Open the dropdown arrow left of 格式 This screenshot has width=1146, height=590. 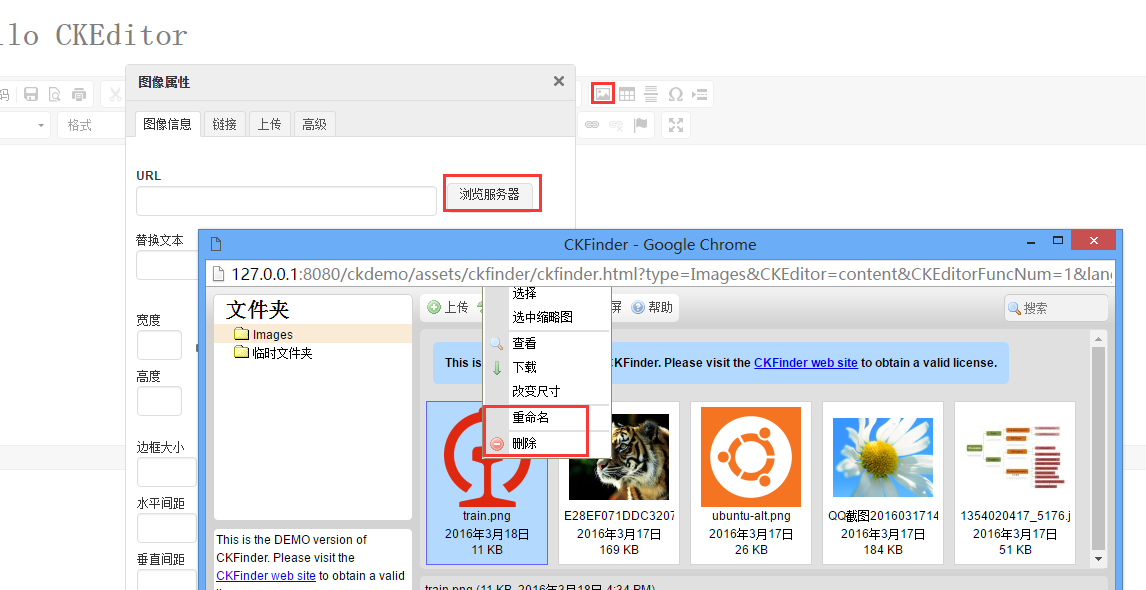(x=41, y=125)
